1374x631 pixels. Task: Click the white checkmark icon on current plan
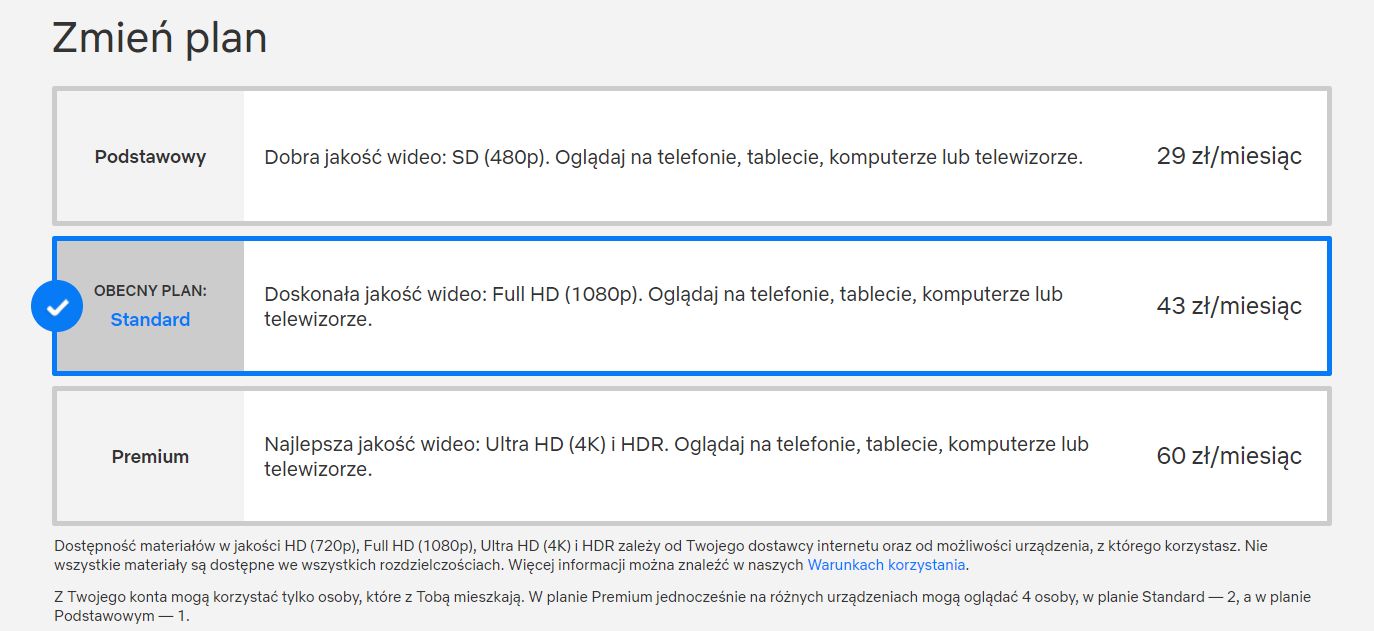57,306
